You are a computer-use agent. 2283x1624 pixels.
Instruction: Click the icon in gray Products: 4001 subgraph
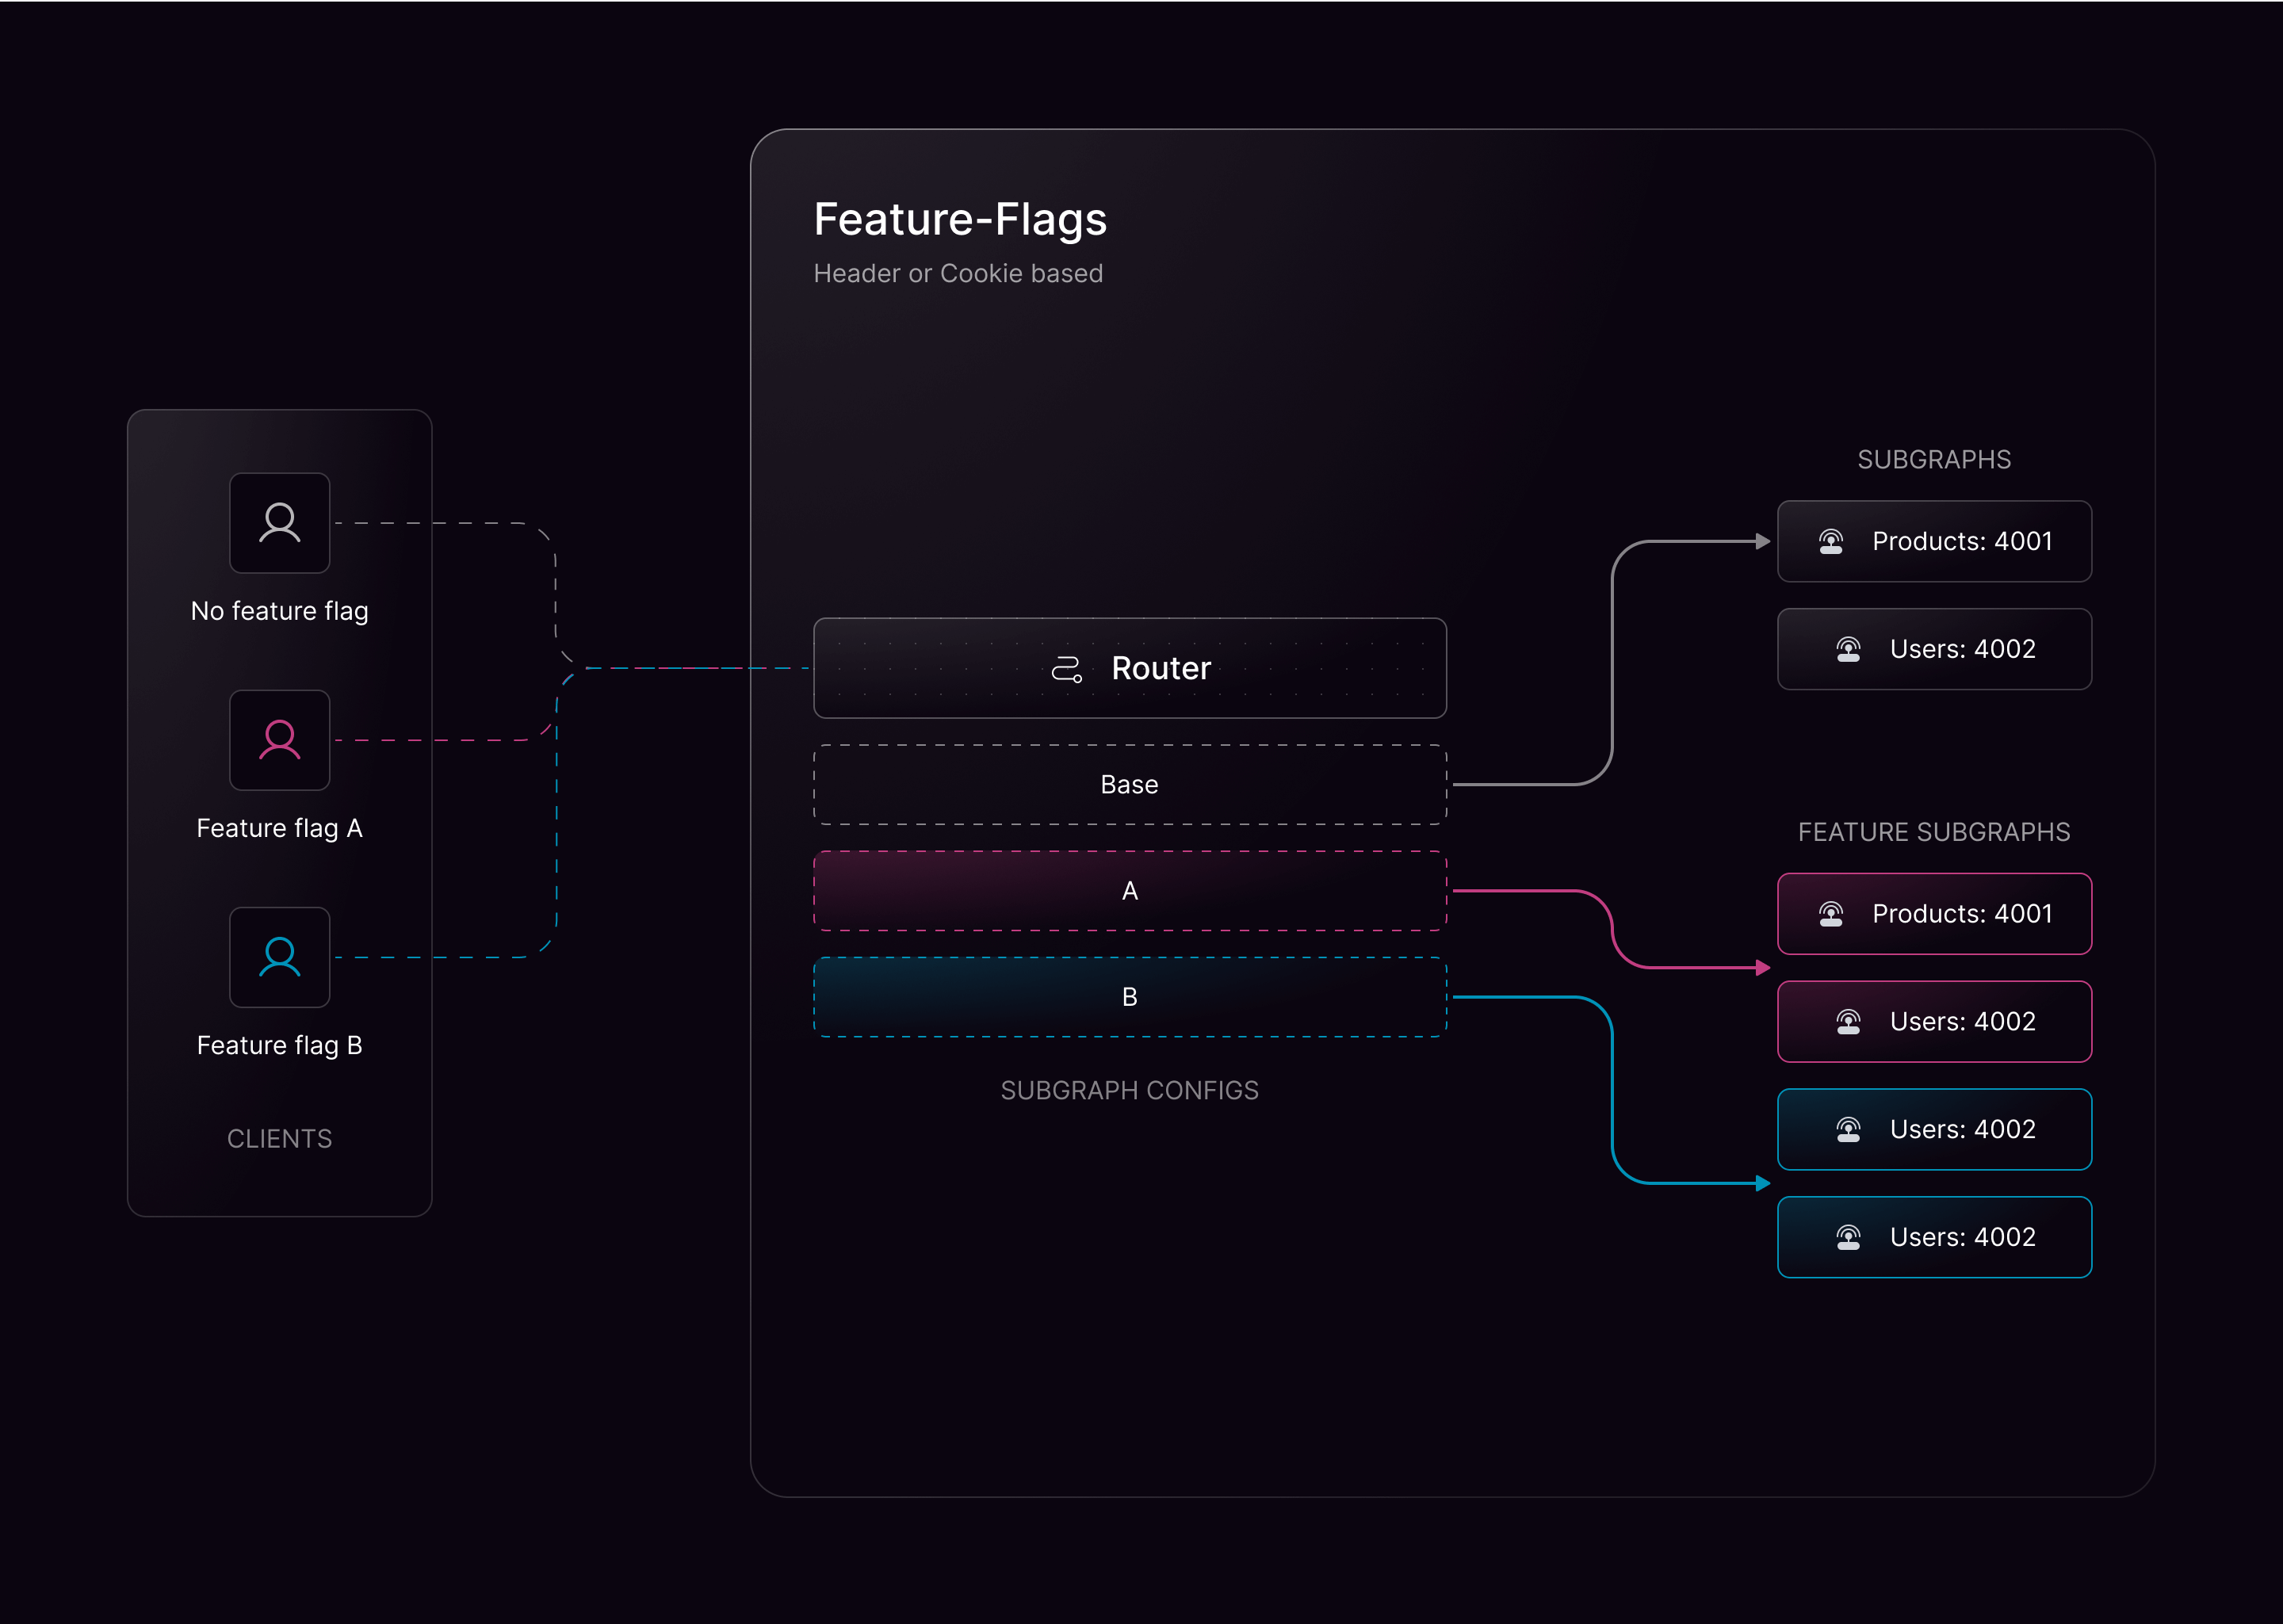point(1830,542)
